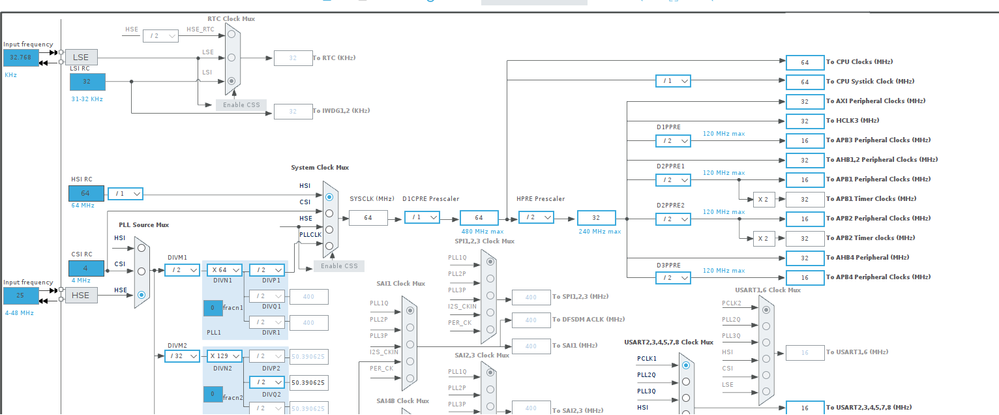Select LSE input in RTC Clock Mux
Screen dimensions: 999x415
[232, 57]
